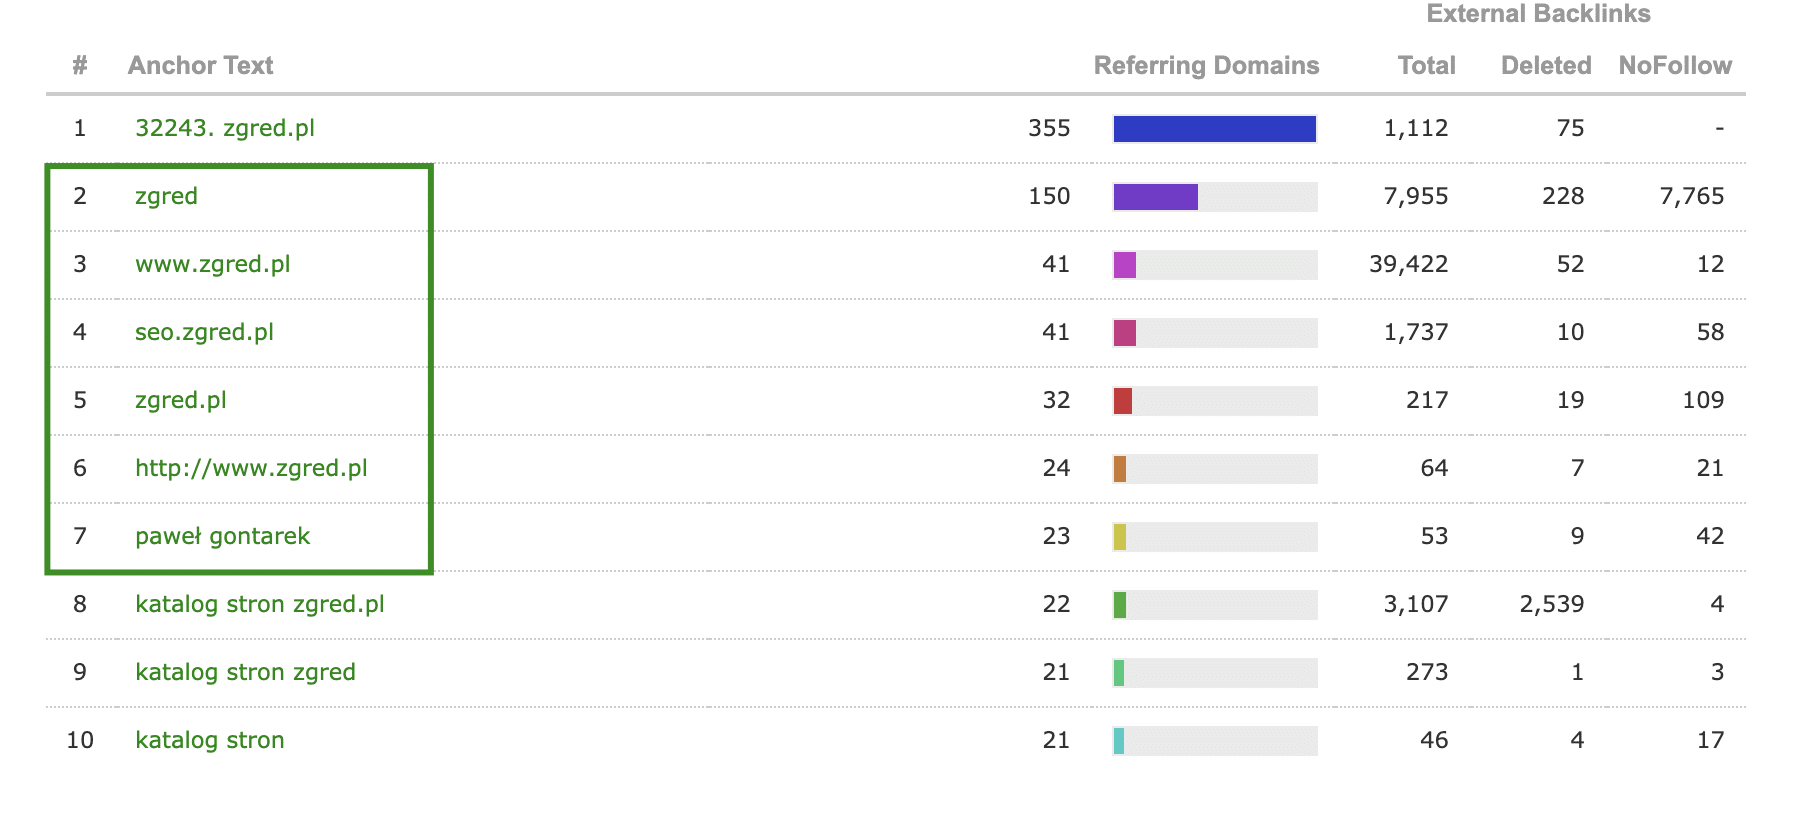The height and width of the screenshot is (816, 1804).
Task: Click the NoFollow column header
Action: point(1675,66)
